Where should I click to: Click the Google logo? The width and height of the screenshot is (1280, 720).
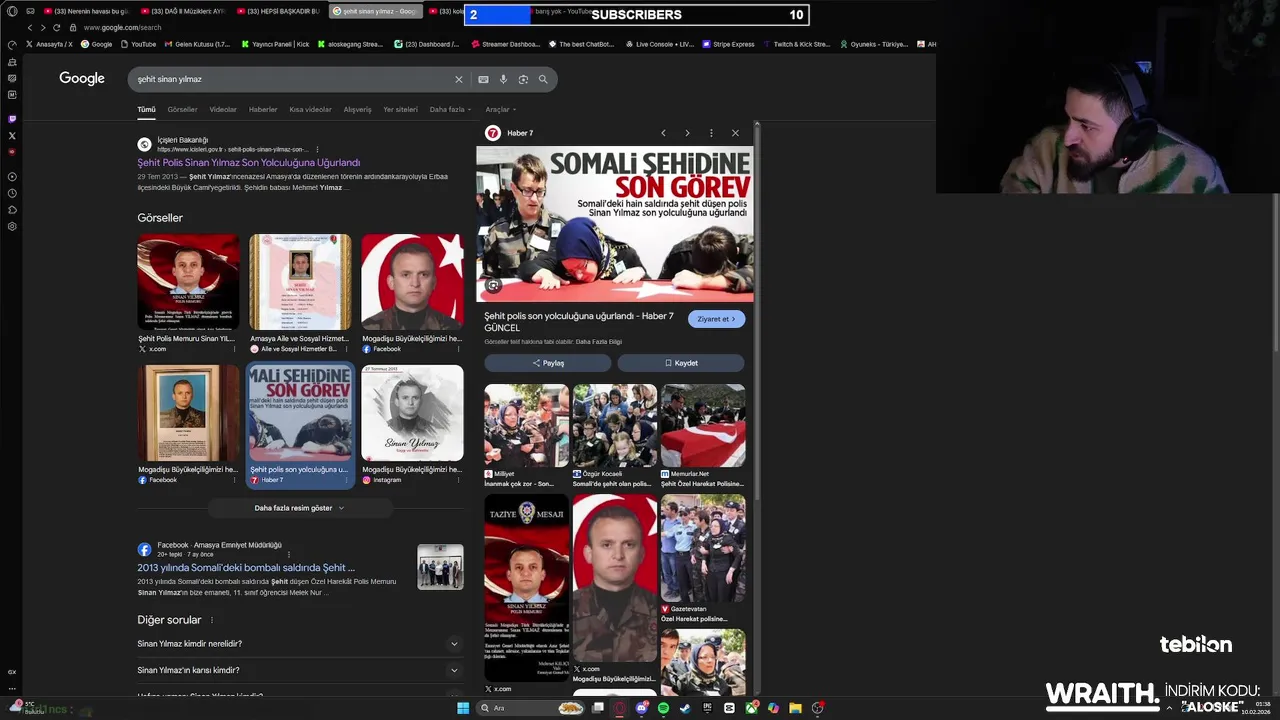point(82,79)
